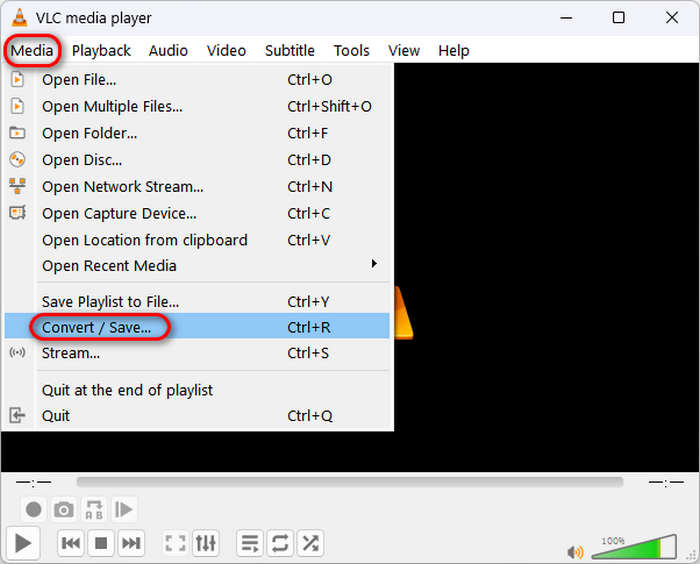Click the Open Folder icon

click(17, 133)
